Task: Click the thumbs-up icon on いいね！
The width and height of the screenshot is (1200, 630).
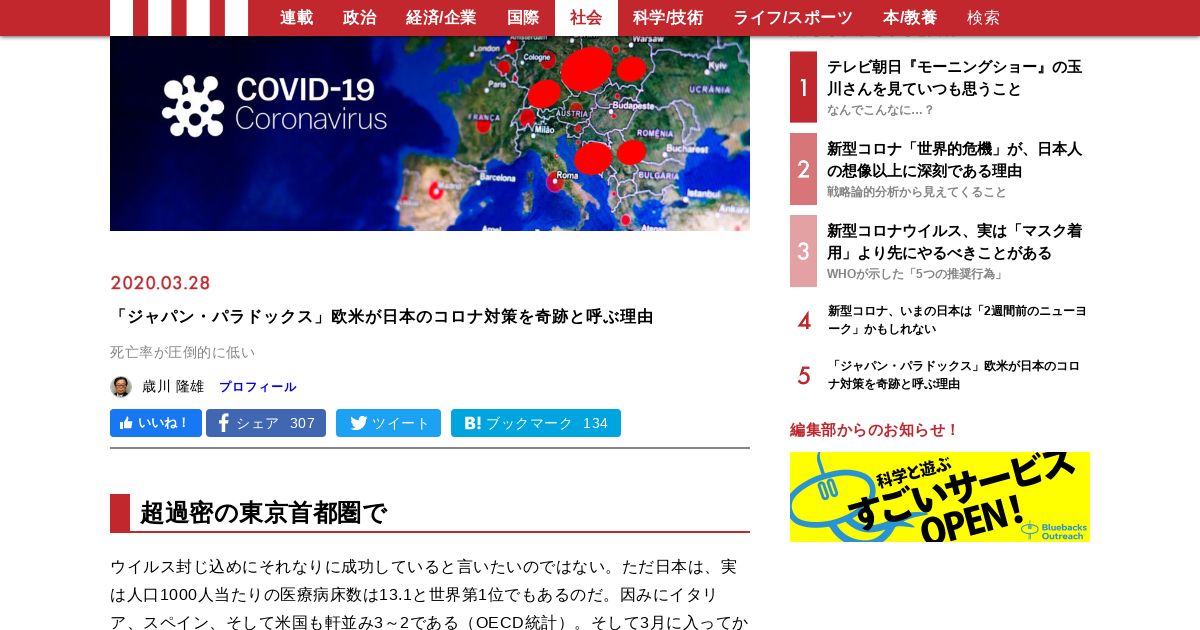Action: pyautogui.click(x=126, y=423)
